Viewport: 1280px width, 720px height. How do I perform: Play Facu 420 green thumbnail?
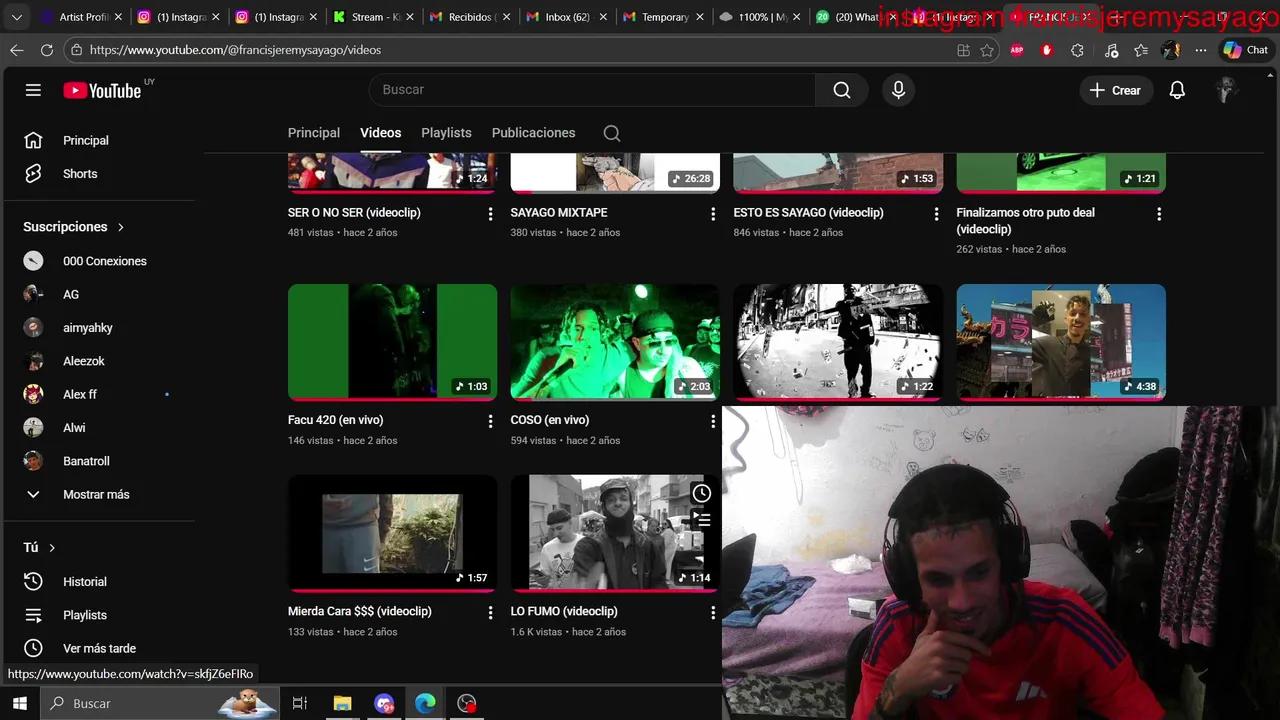point(392,342)
